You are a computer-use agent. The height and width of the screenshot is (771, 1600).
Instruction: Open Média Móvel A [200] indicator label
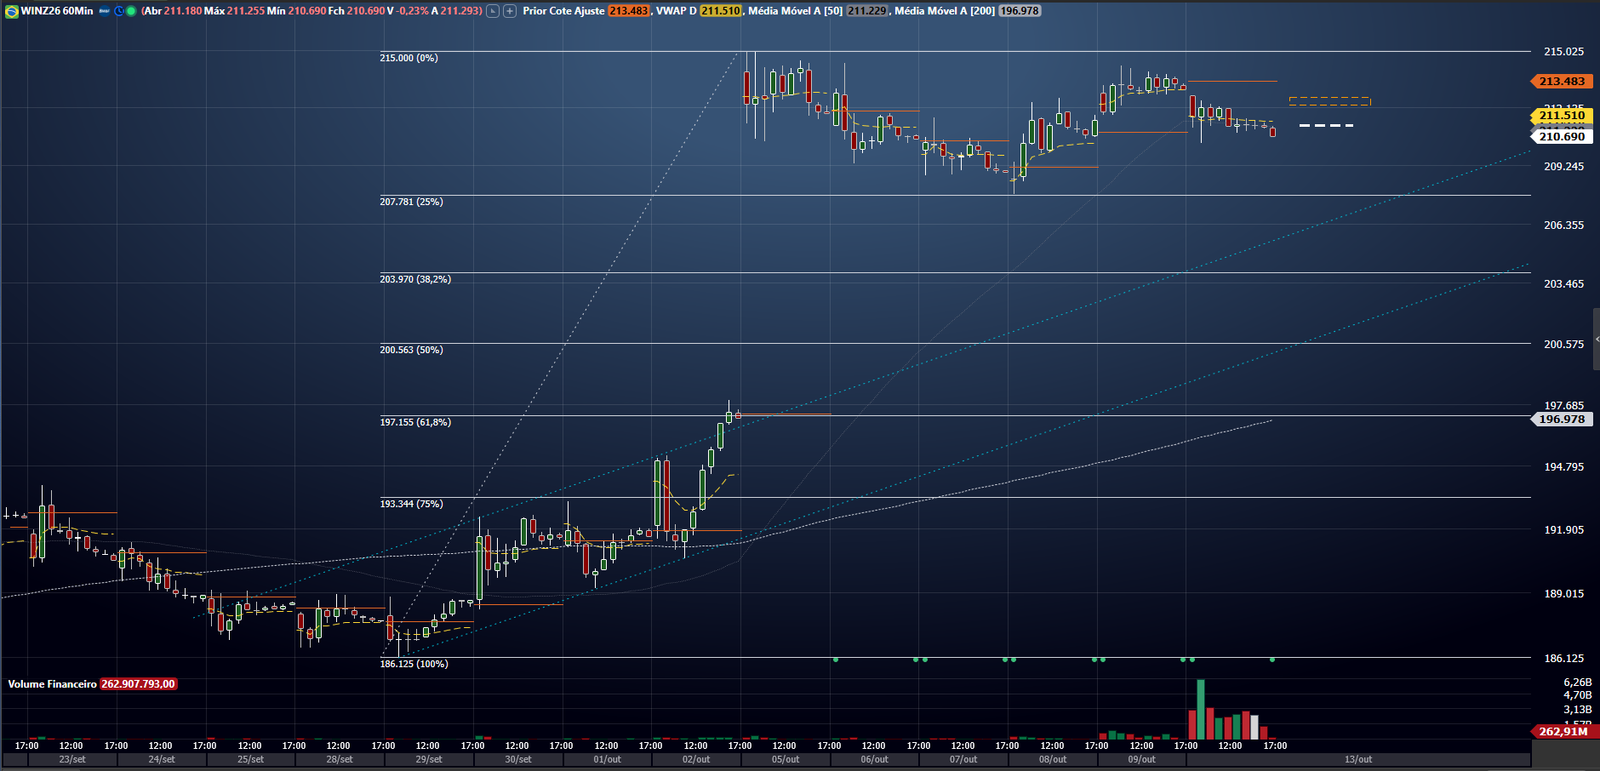945,11
